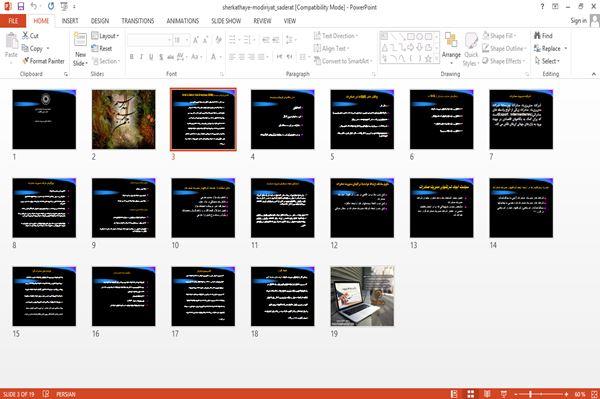Screen dimensions: 600x399
Task: Open the TRANSITIONS ribbon tab
Action: pyautogui.click(x=138, y=21)
